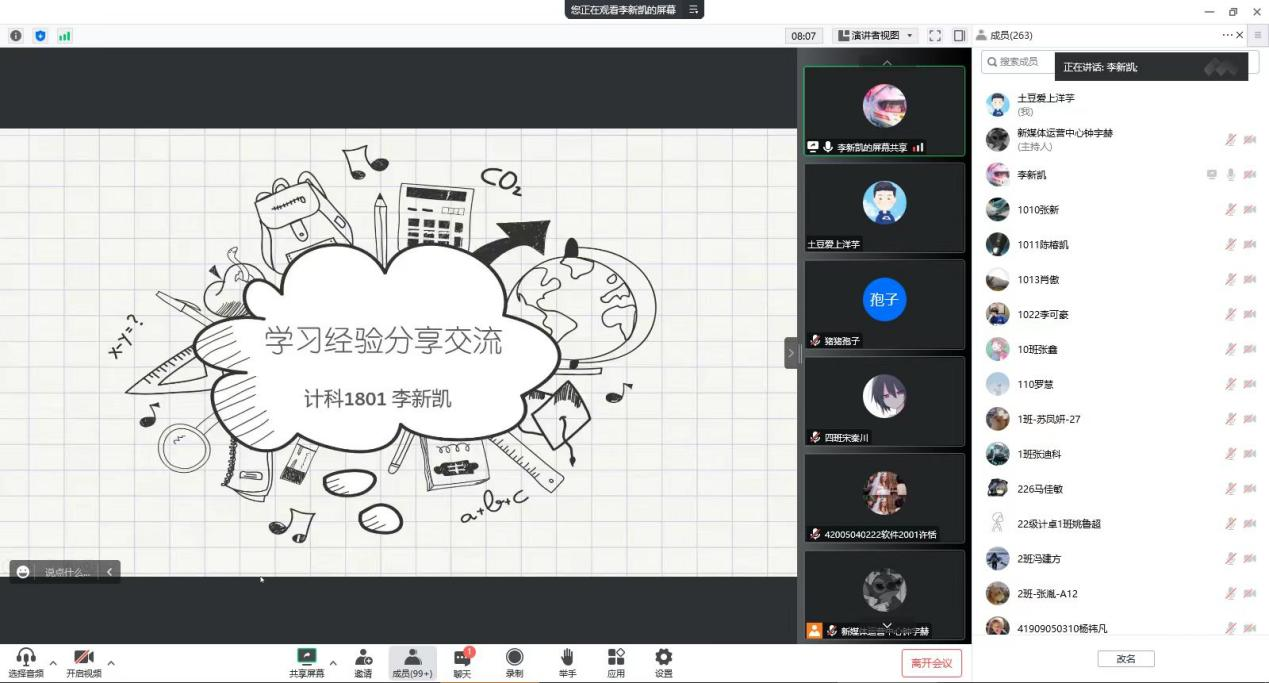1269x683 pixels.
Task: Open the 聊天 (Chat) panel
Action: click(x=462, y=658)
